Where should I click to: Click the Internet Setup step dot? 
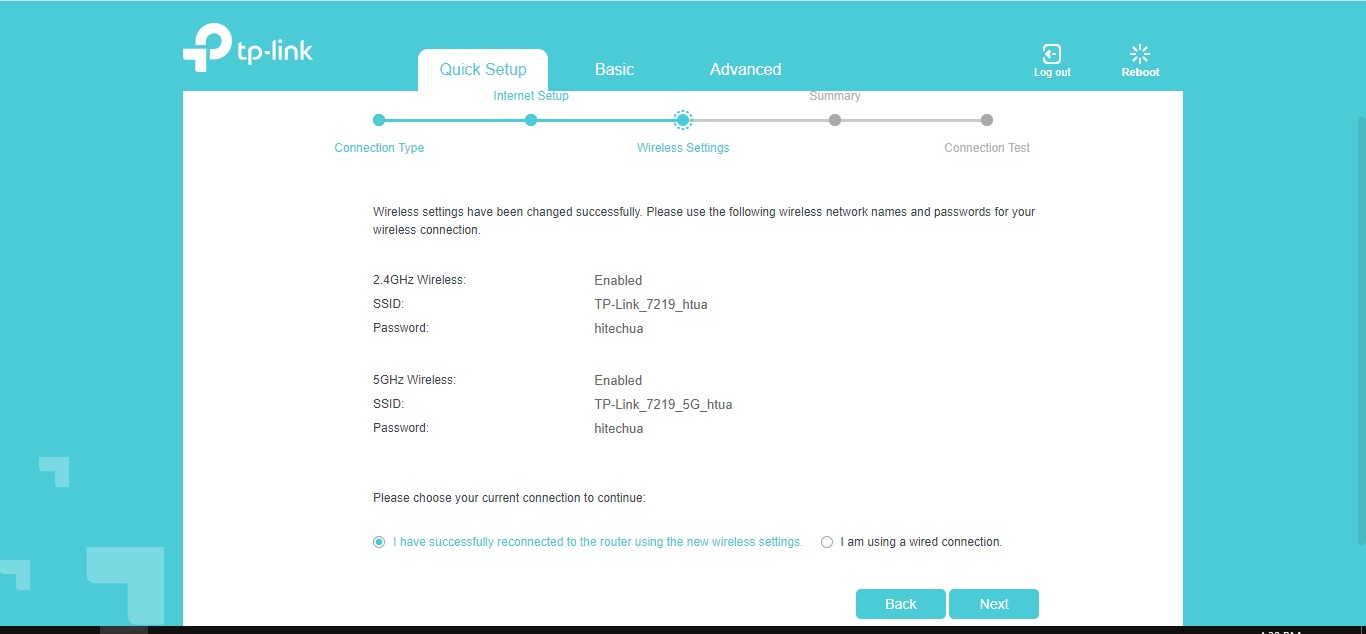tap(531, 120)
